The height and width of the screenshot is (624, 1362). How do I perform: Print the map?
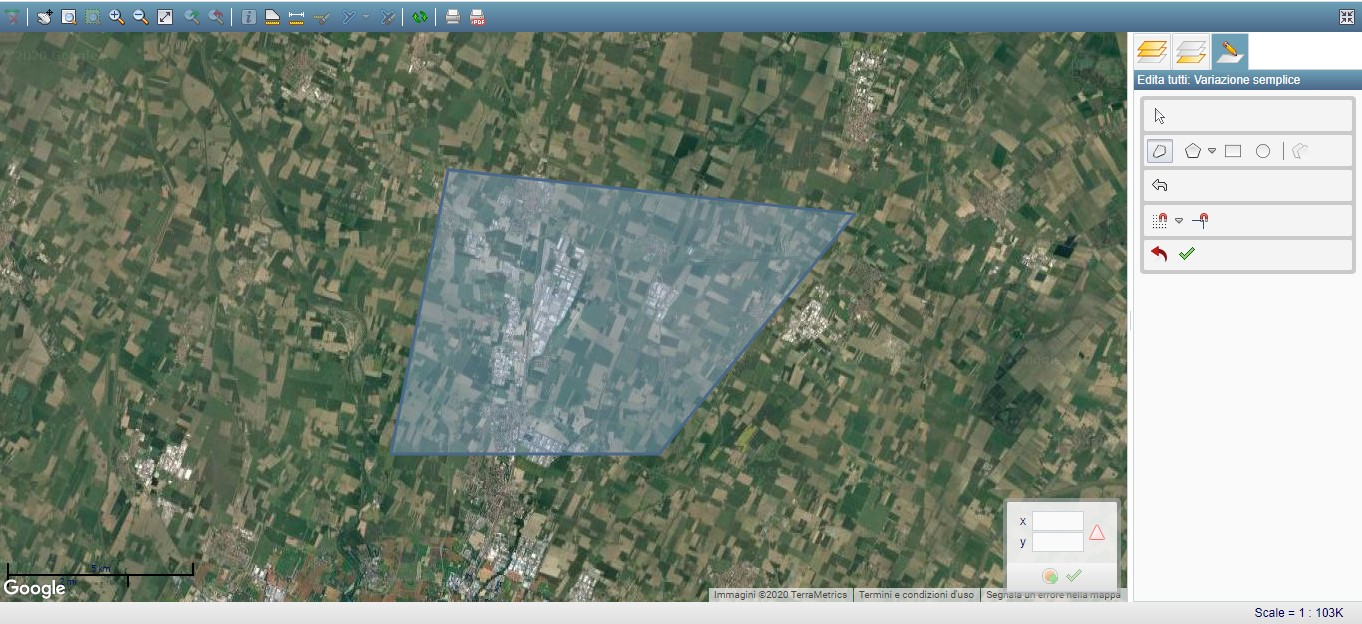tap(453, 16)
